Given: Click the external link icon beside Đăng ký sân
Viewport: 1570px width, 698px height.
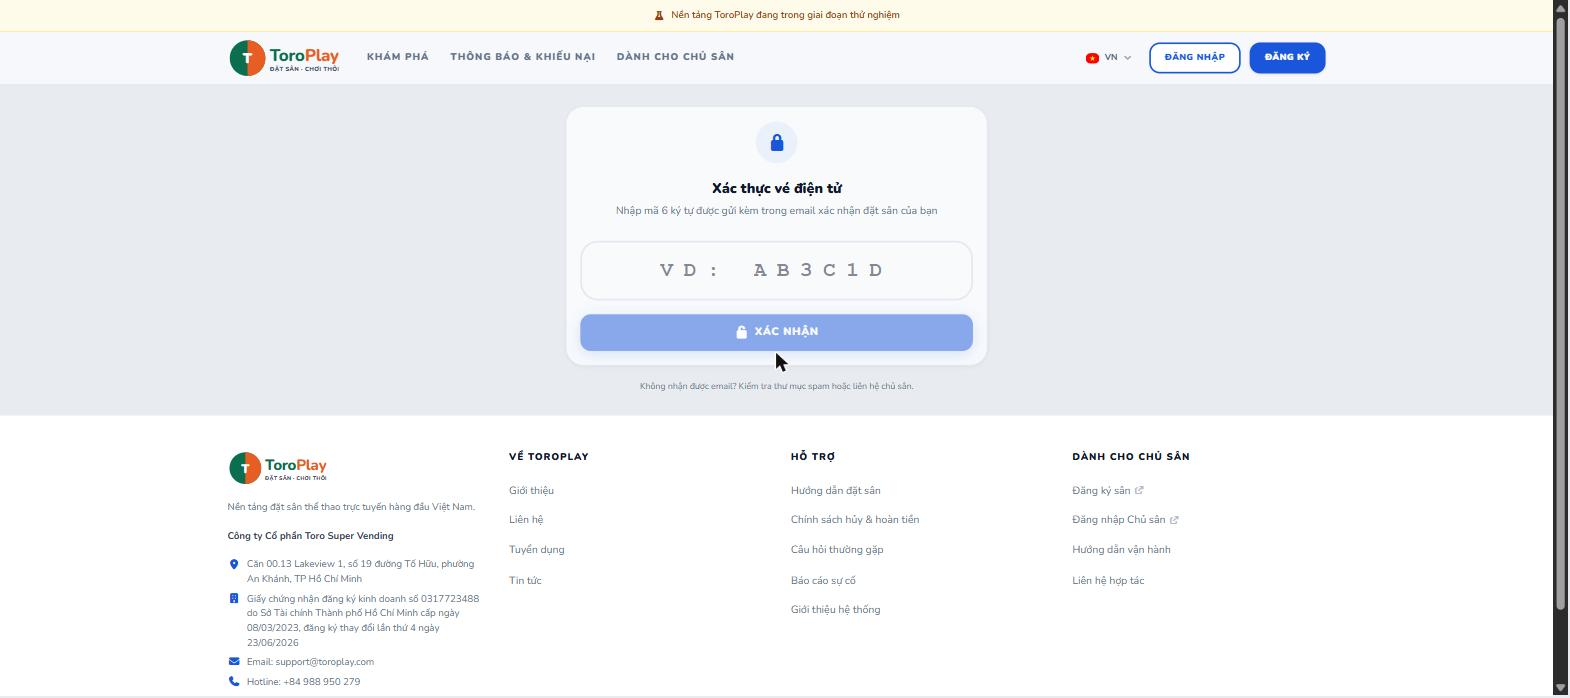Looking at the screenshot, I should coord(1139,490).
